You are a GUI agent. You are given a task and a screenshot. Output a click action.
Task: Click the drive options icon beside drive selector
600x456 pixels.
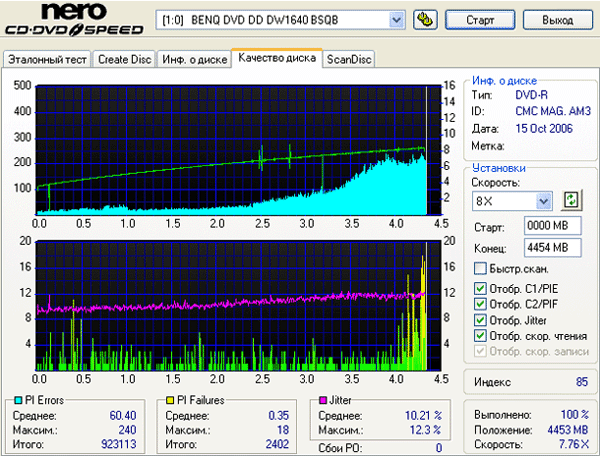point(425,19)
